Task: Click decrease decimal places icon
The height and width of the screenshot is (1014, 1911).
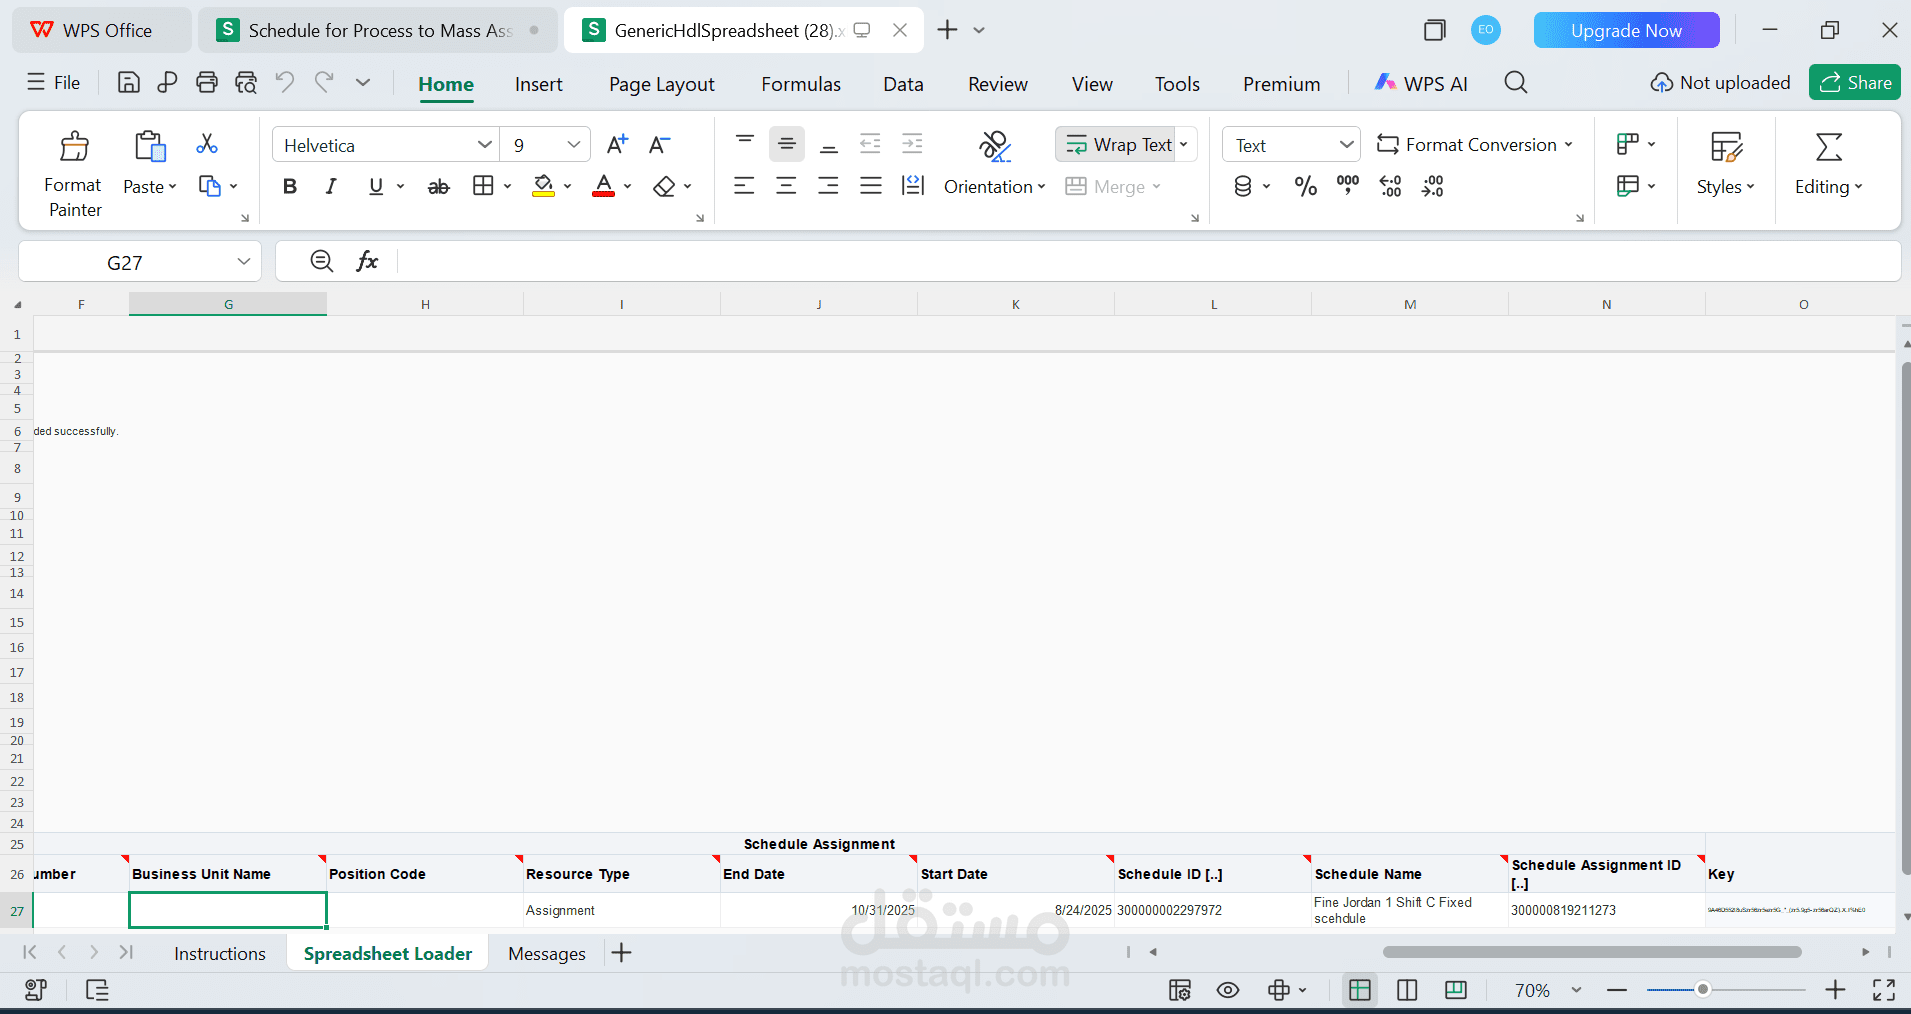Action: point(1432,186)
